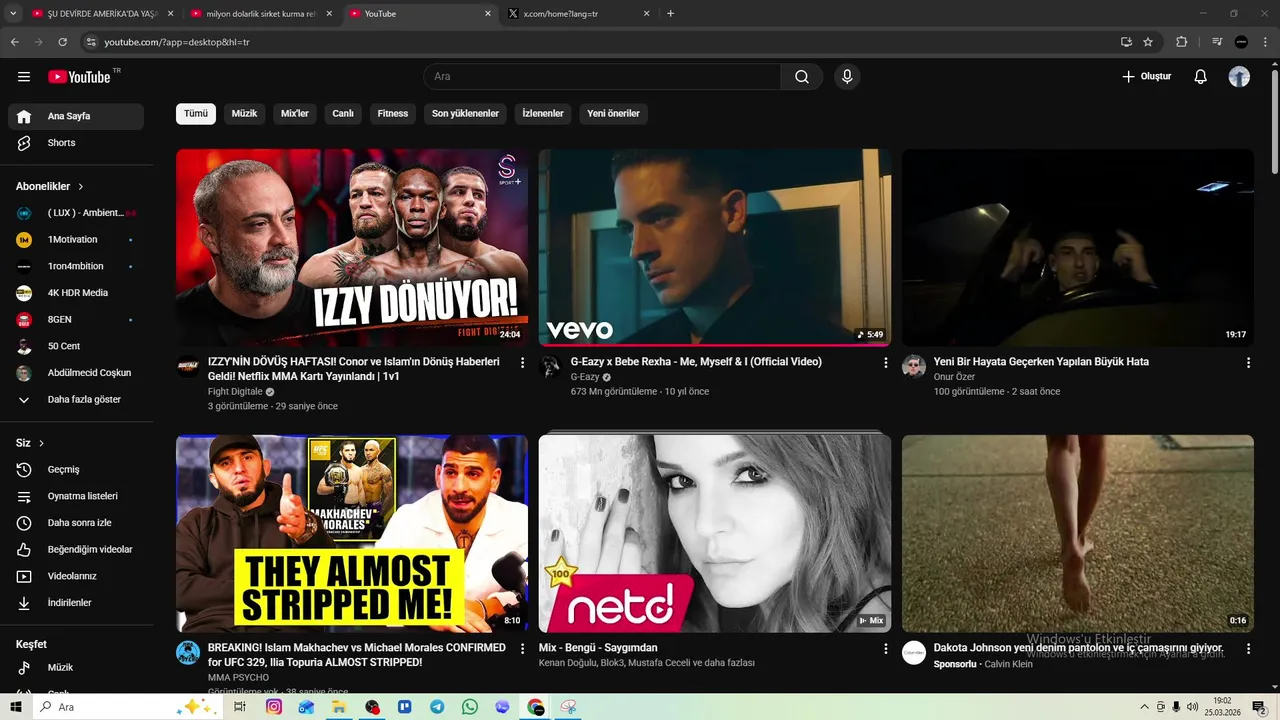Select the Mix'ler filter chip
The image size is (1280, 720).
tap(295, 114)
